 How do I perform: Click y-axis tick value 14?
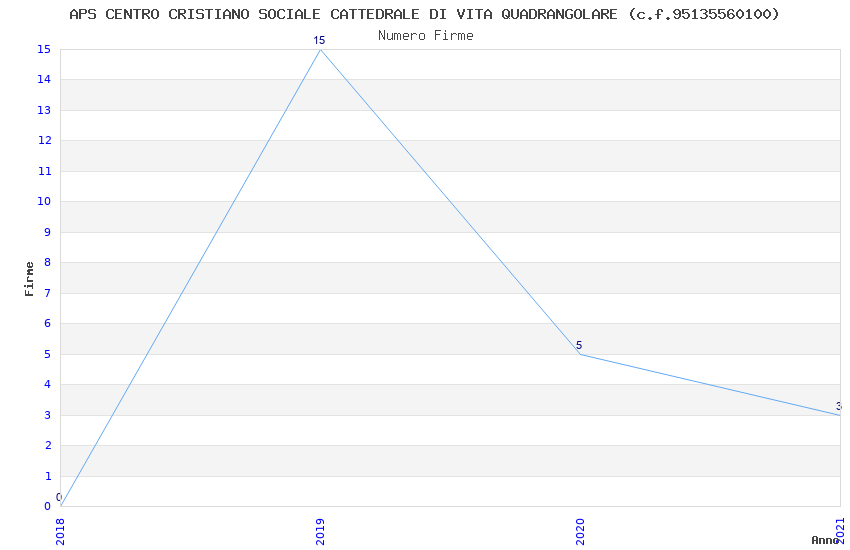(44, 79)
